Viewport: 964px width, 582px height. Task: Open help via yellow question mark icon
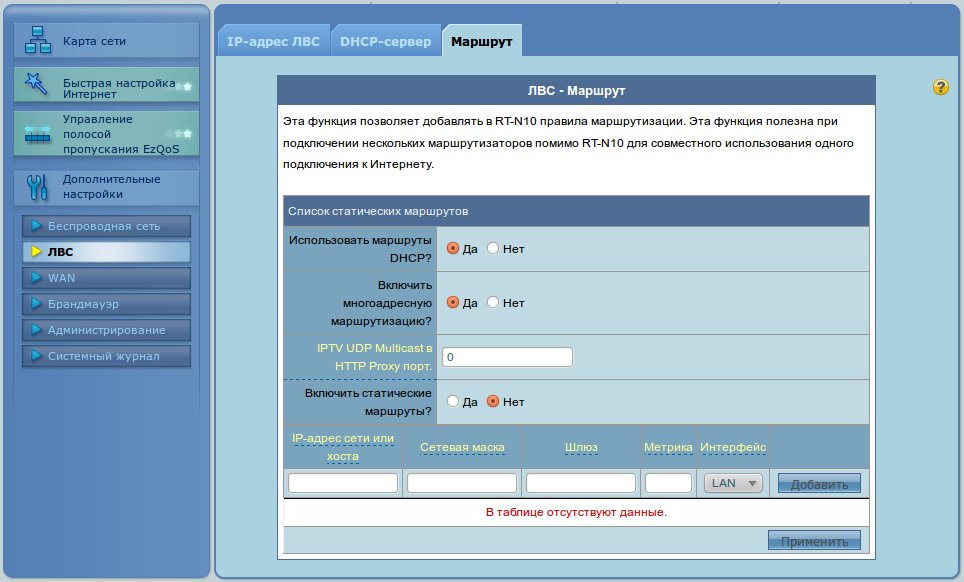coord(941,88)
